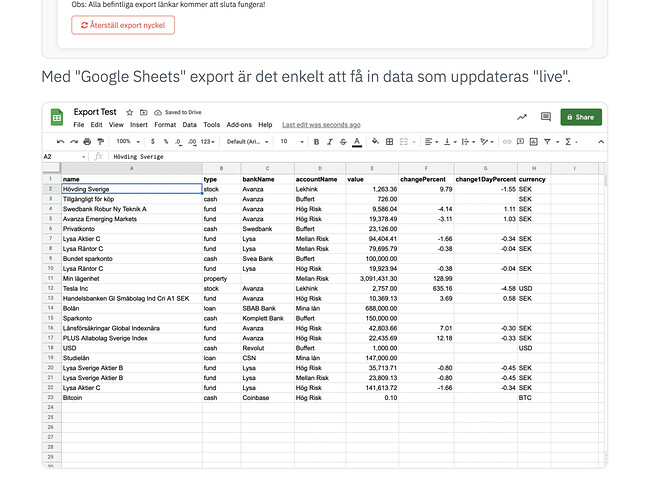Click the merge cells icon
Viewport: 649px width, 500px height.
coord(404,142)
